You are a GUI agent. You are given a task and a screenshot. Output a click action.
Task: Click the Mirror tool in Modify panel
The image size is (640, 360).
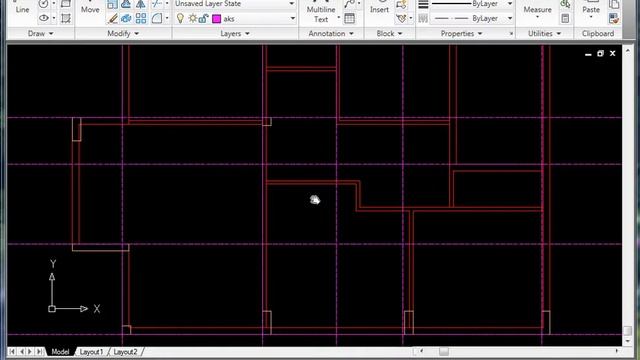(x=140, y=4)
